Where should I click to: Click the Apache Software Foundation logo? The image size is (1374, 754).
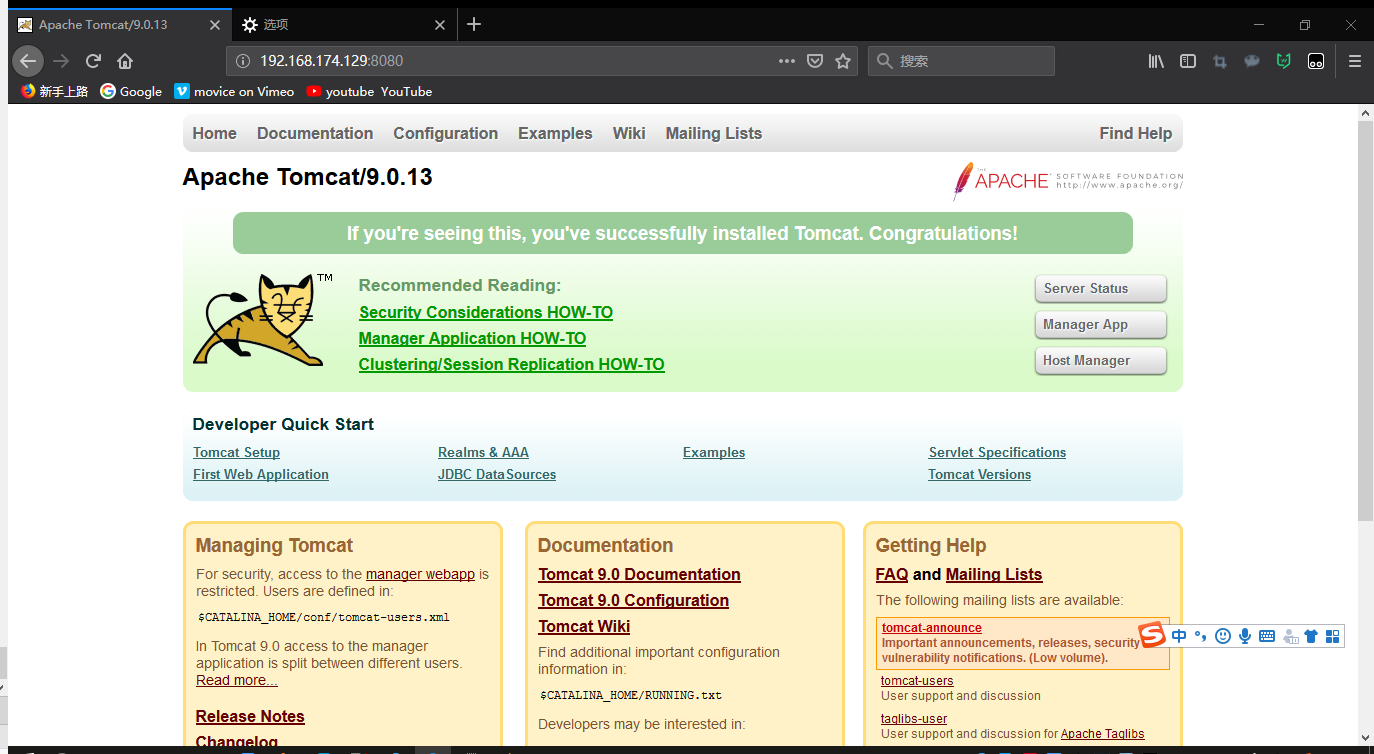click(1067, 181)
